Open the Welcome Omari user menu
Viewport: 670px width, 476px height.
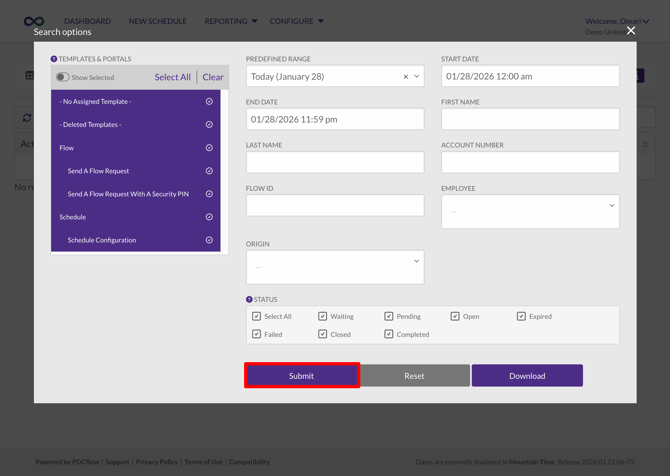(617, 21)
